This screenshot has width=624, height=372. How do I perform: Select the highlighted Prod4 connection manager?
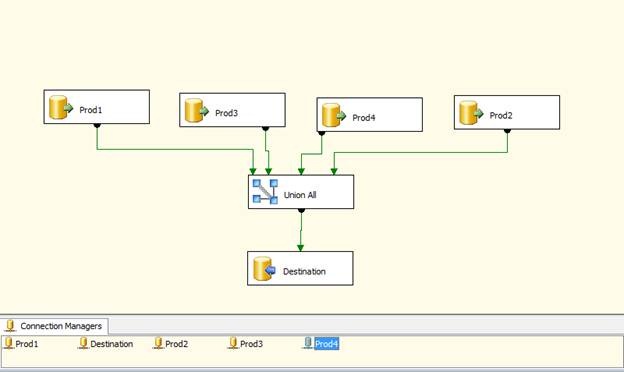click(x=326, y=344)
